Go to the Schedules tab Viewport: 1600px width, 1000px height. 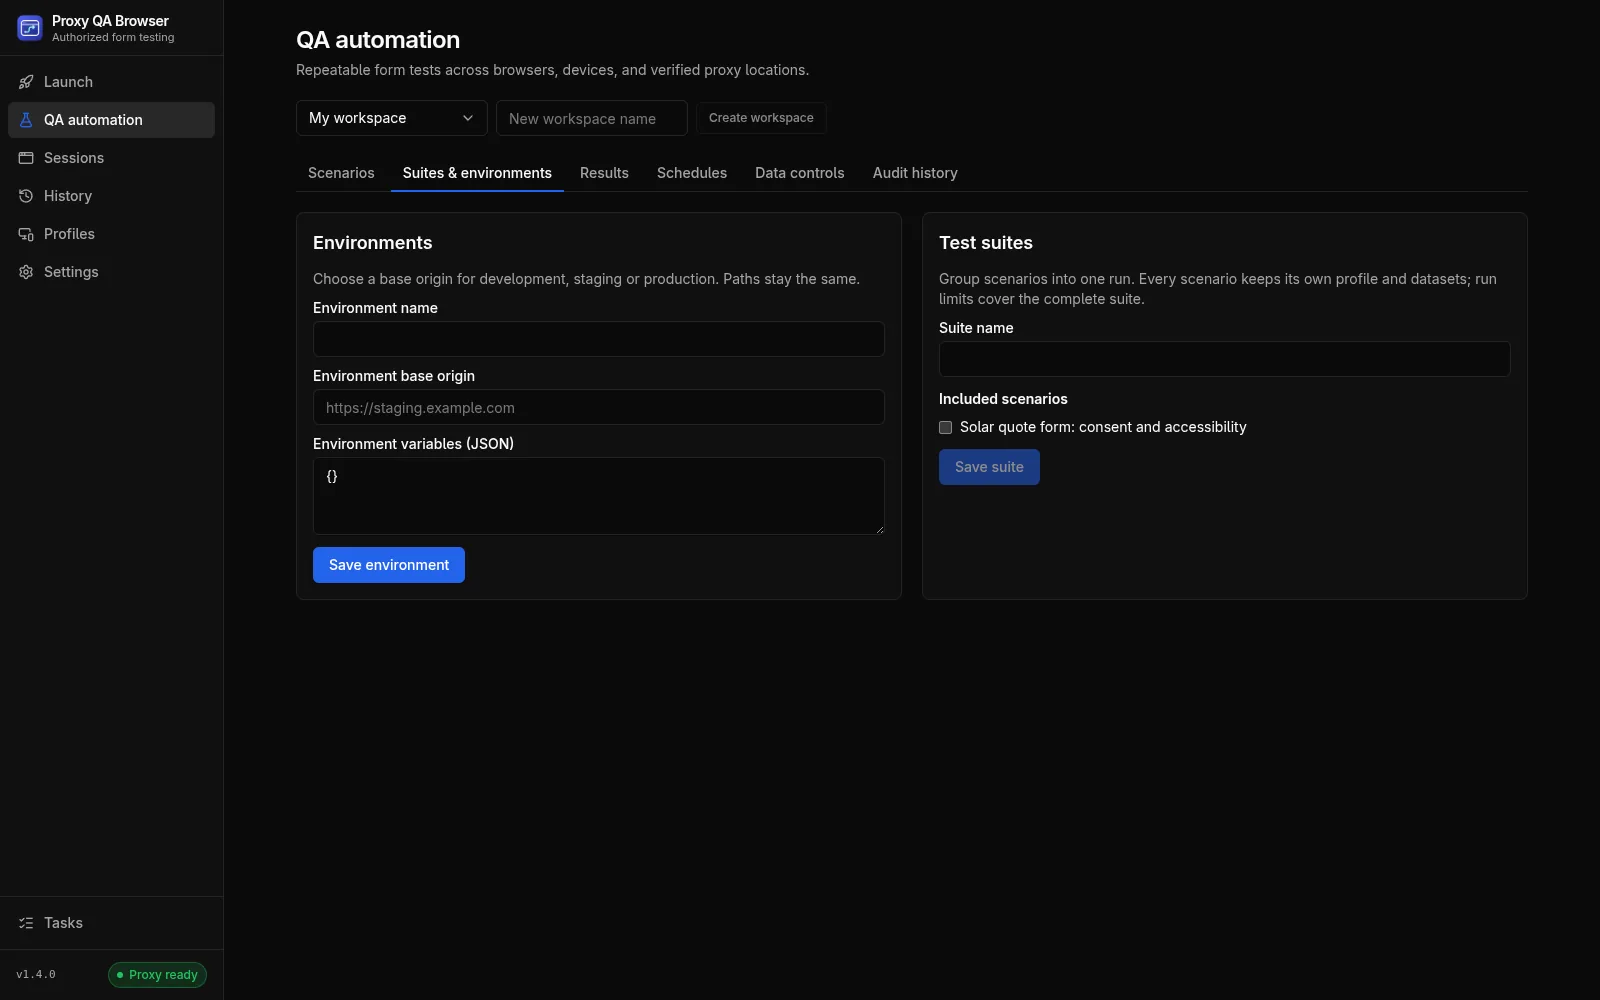pyautogui.click(x=692, y=173)
